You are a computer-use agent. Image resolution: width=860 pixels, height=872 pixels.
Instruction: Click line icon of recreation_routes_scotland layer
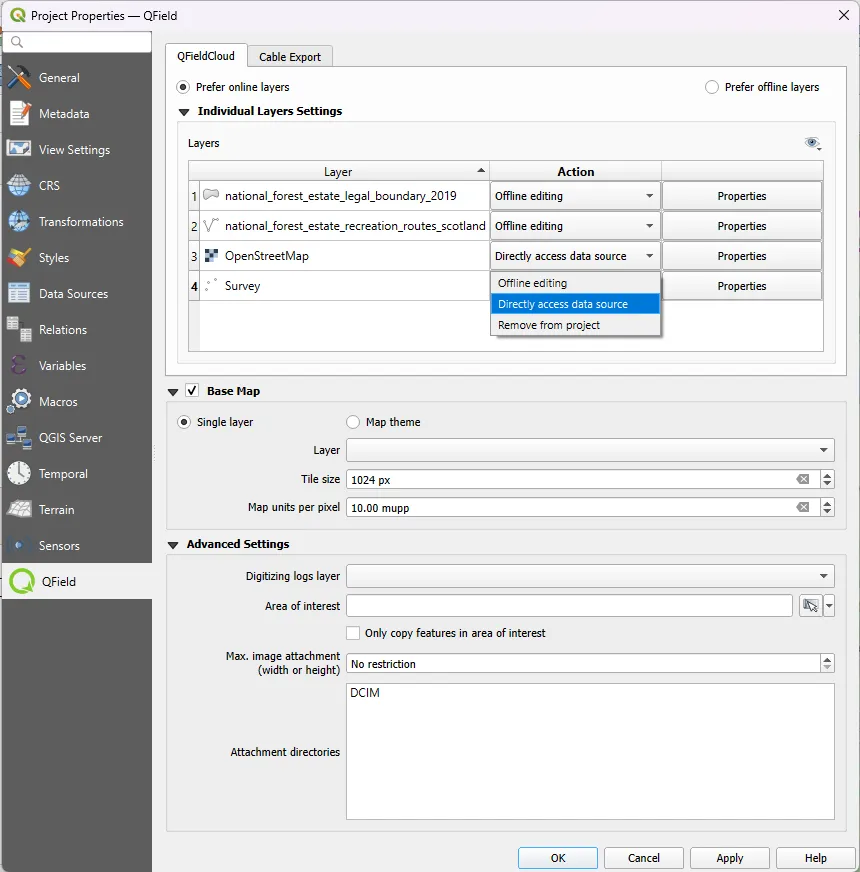point(211,225)
